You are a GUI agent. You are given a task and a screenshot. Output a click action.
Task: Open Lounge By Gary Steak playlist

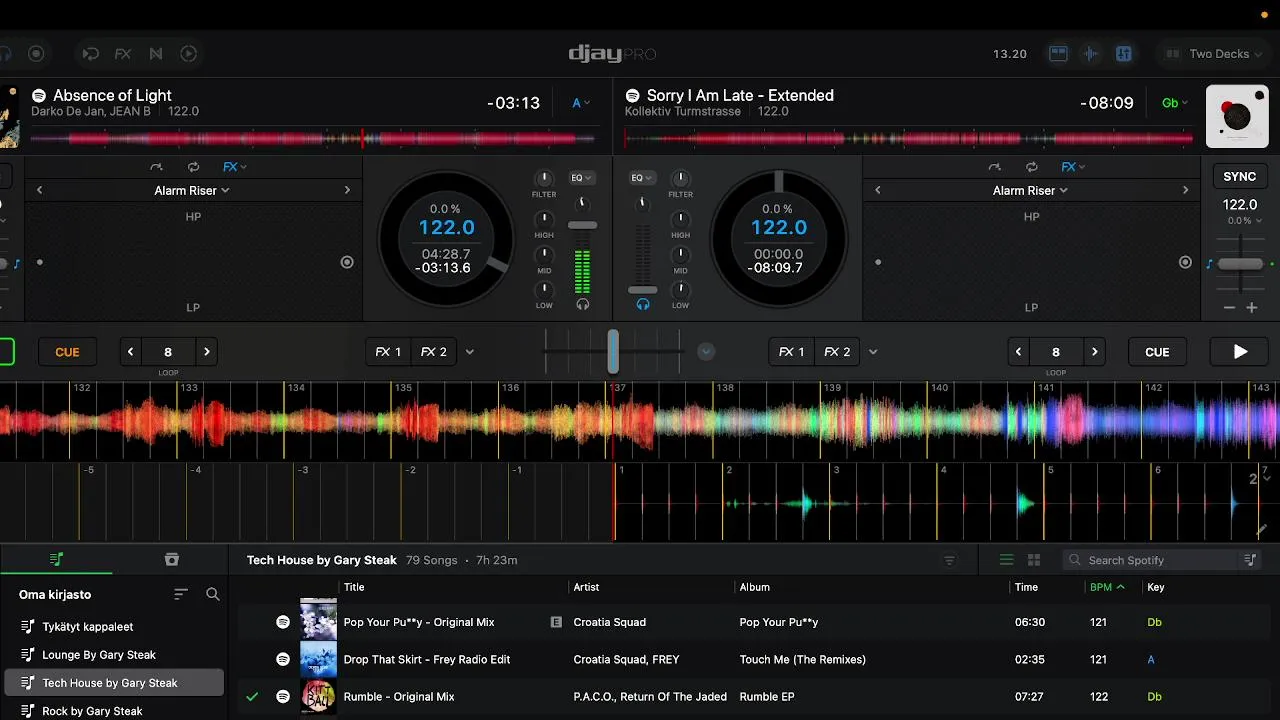click(x=112, y=655)
